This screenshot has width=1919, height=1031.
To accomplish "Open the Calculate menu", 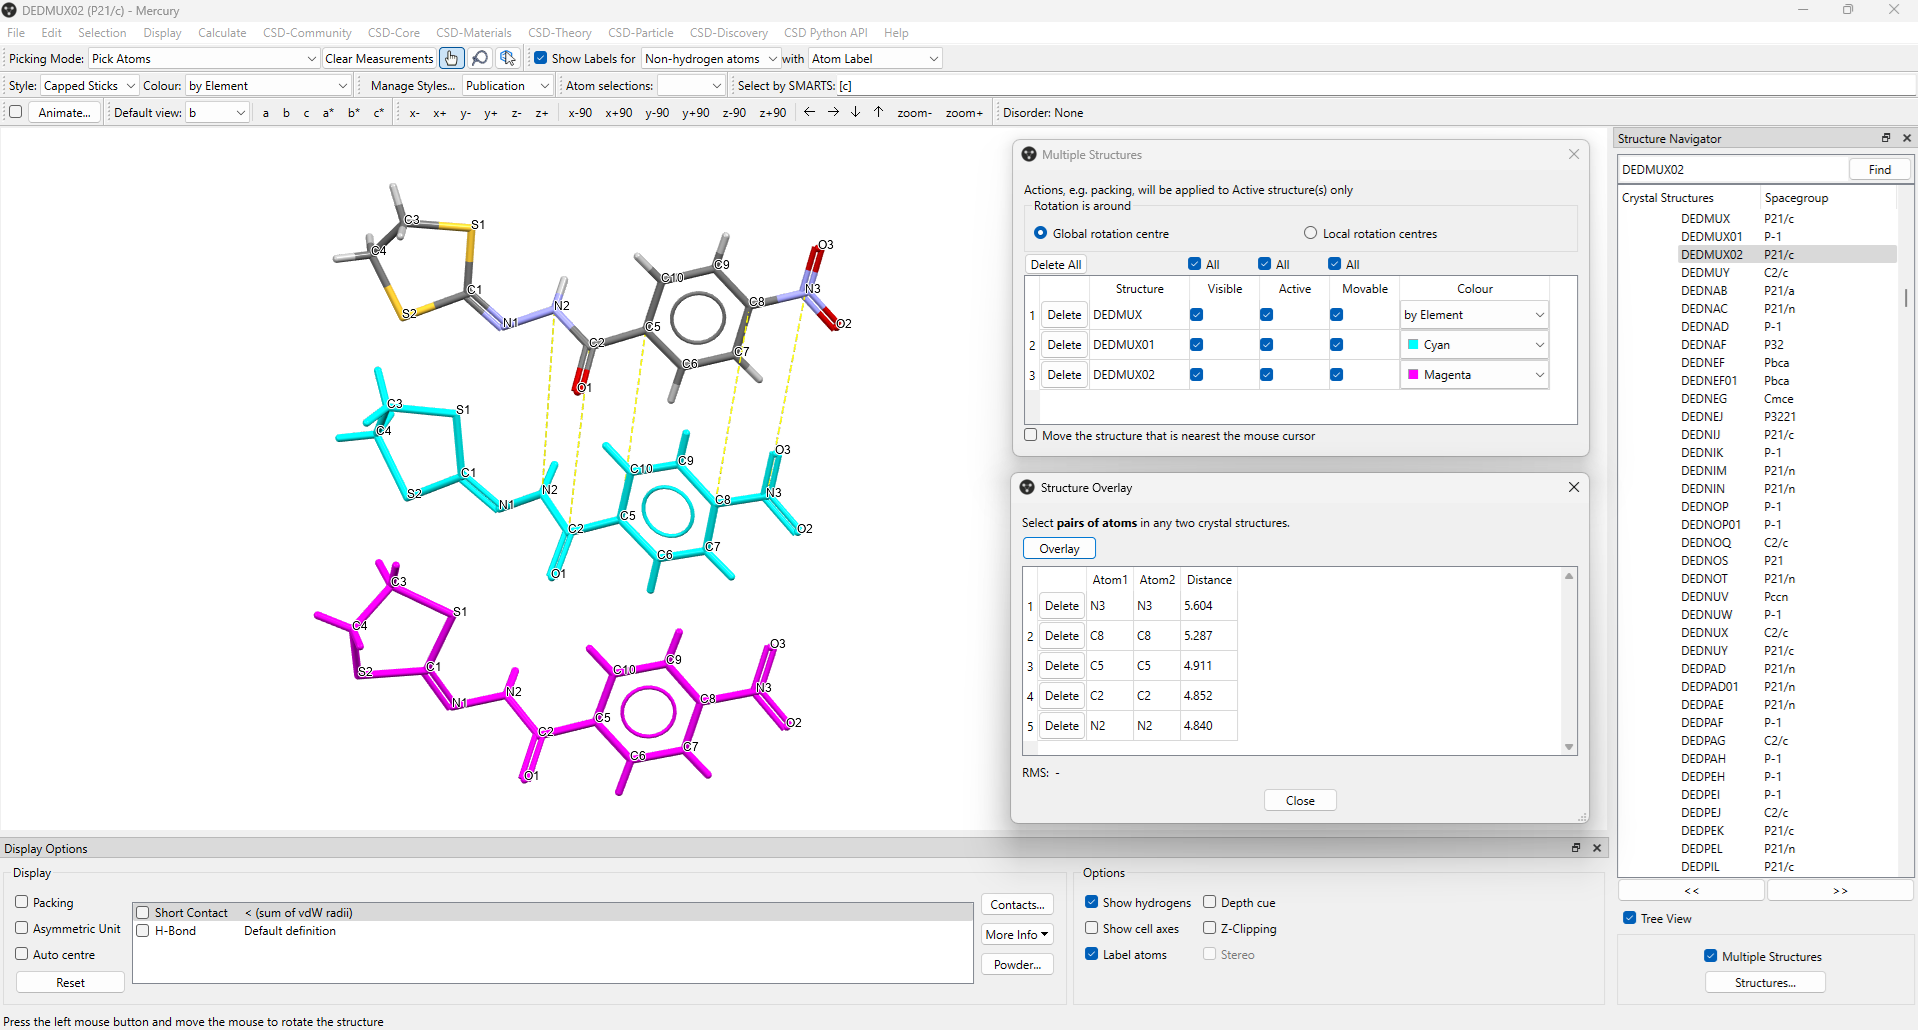I will (x=222, y=33).
